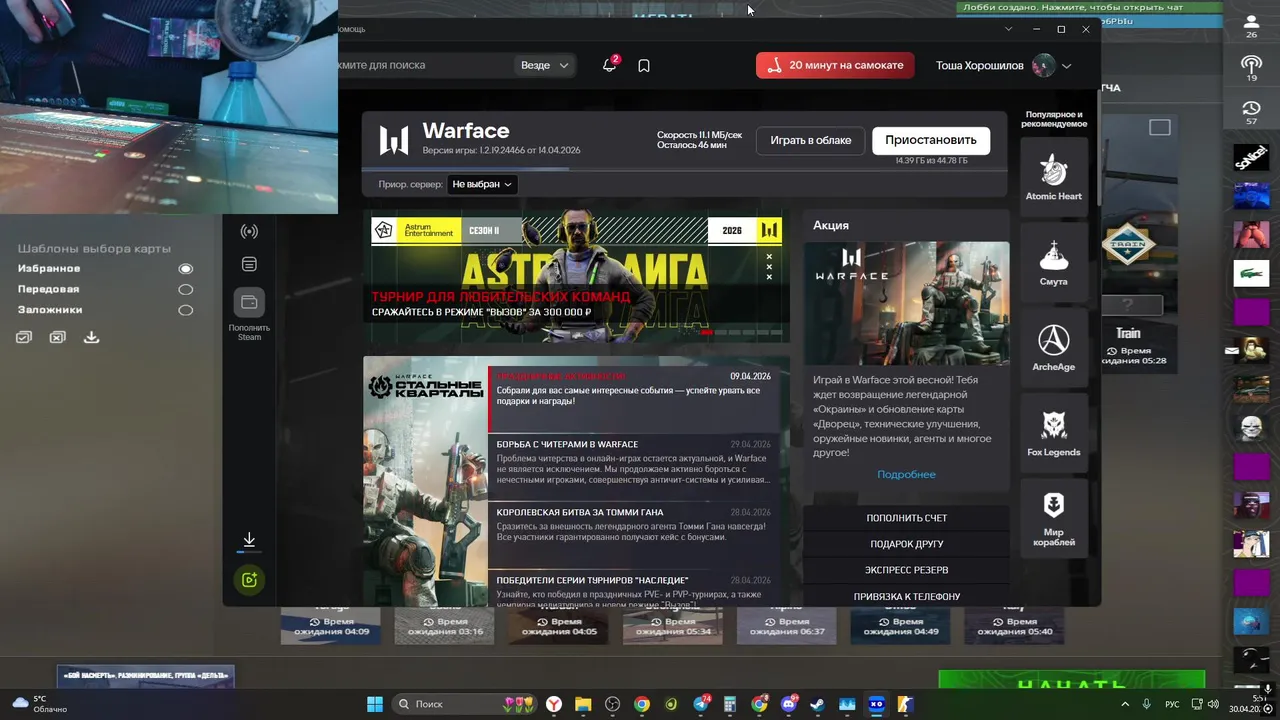The image size is (1280, 720).
Task: Open the РУС input language switcher
Action: (1171, 704)
